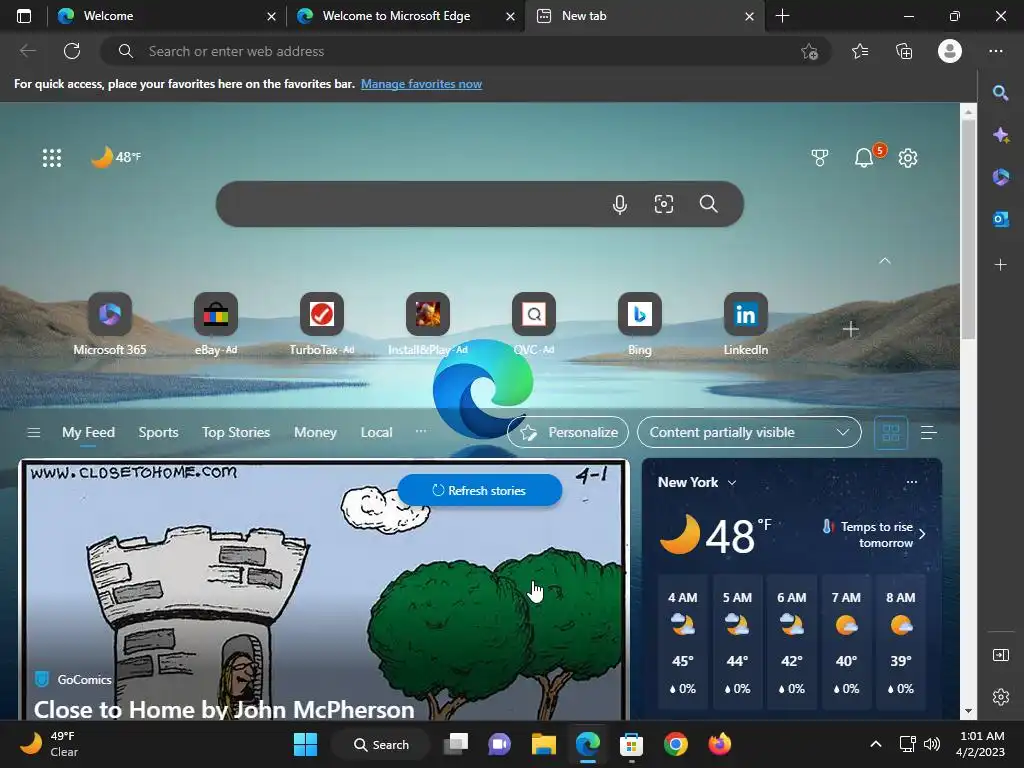
Task: Launch Firefox from taskbar
Action: coord(720,744)
